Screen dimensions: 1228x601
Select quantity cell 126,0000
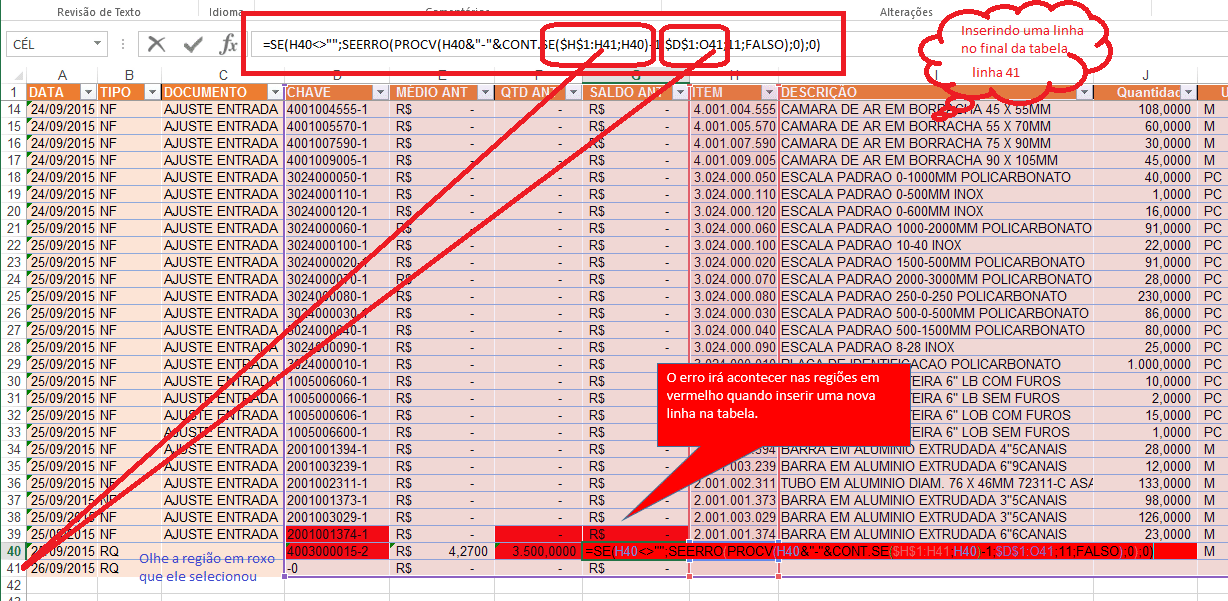click(1145, 517)
